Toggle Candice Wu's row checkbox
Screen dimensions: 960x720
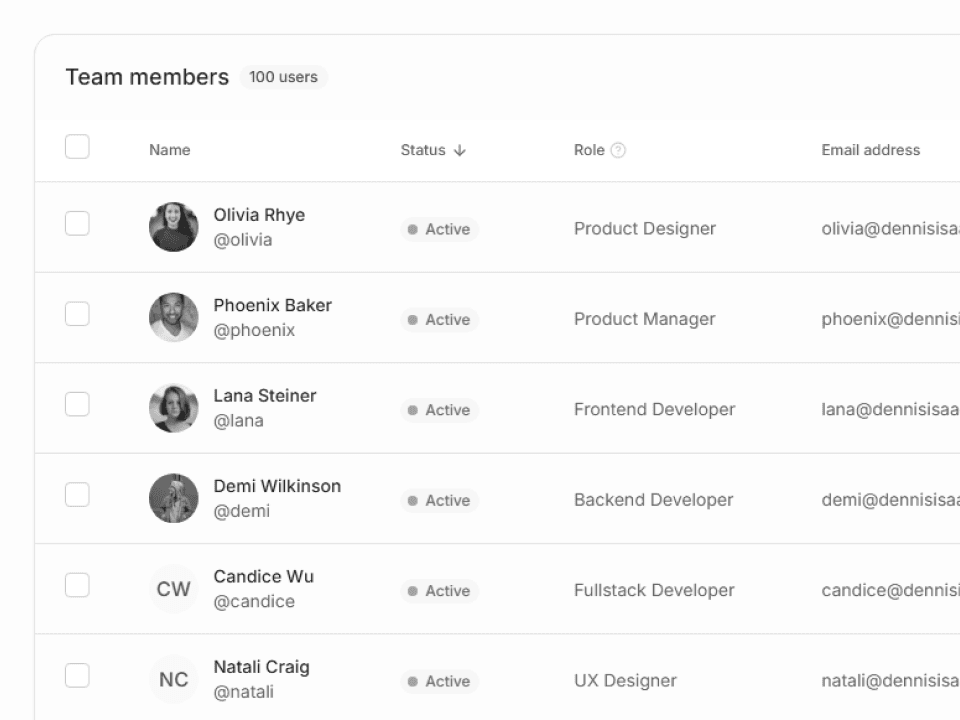[77, 585]
